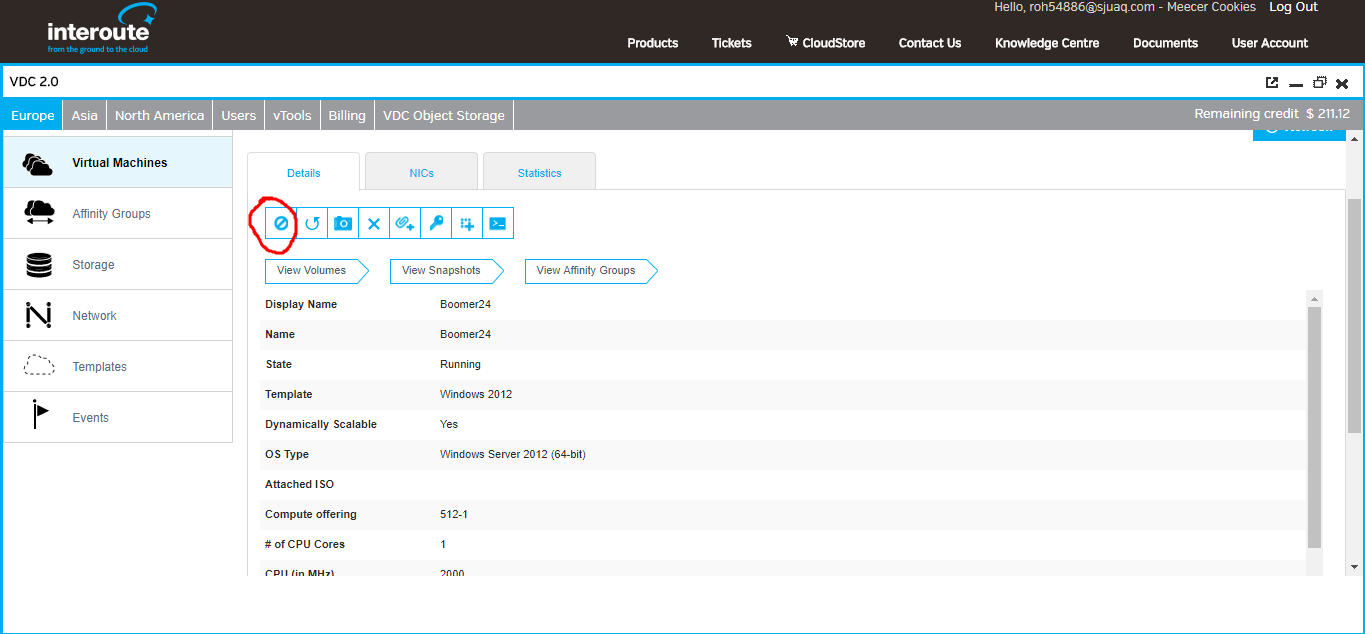Click the Virtual Machines clouds icon in the sidebar
This screenshot has height=634, width=1365.
(x=38, y=163)
